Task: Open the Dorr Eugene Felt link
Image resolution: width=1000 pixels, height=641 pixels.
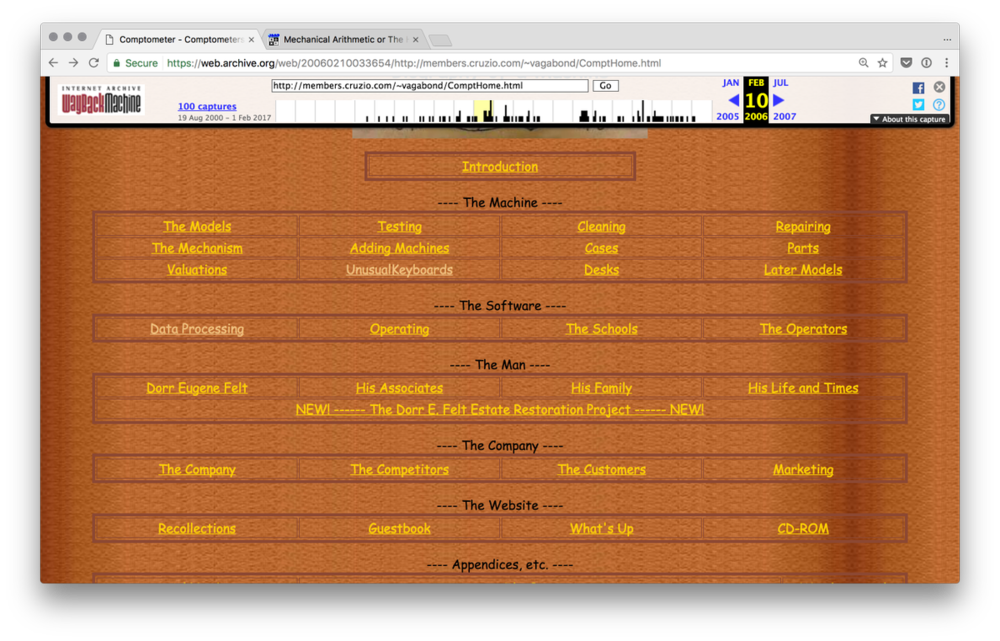Action: pos(197,388)
